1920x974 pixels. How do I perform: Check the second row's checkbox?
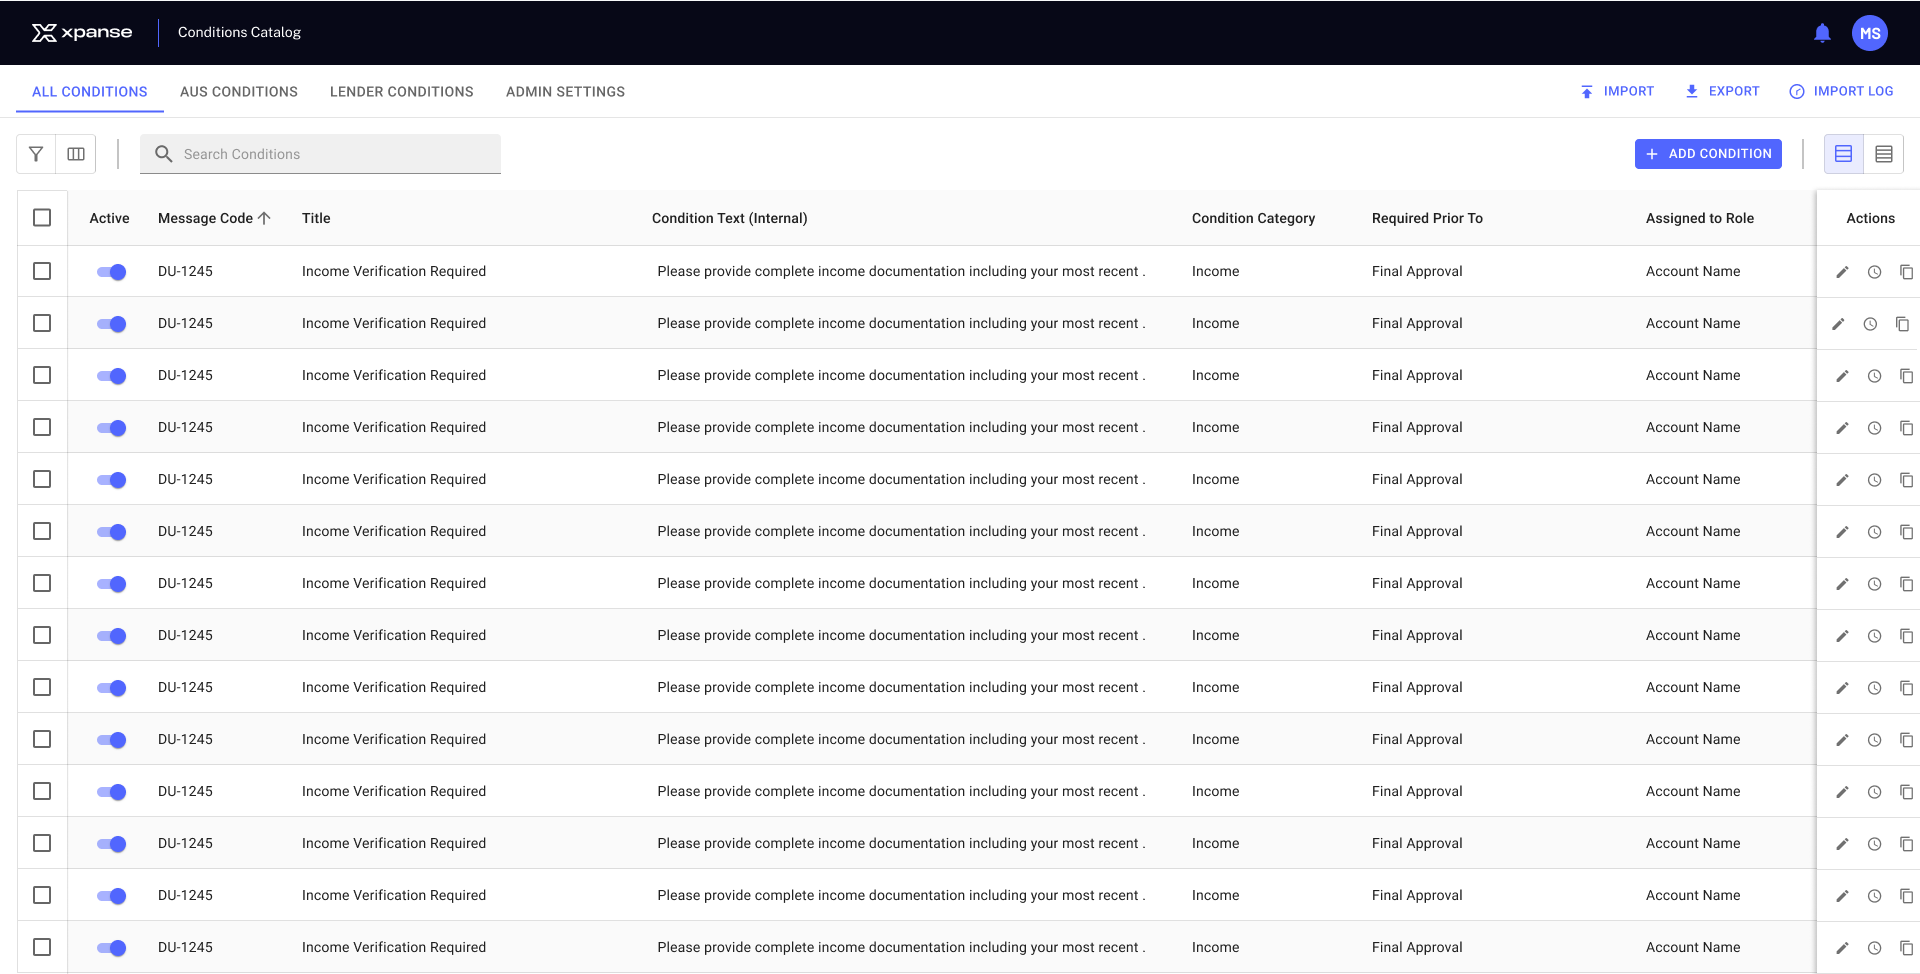pyautogui.click(x=42, y=323)
